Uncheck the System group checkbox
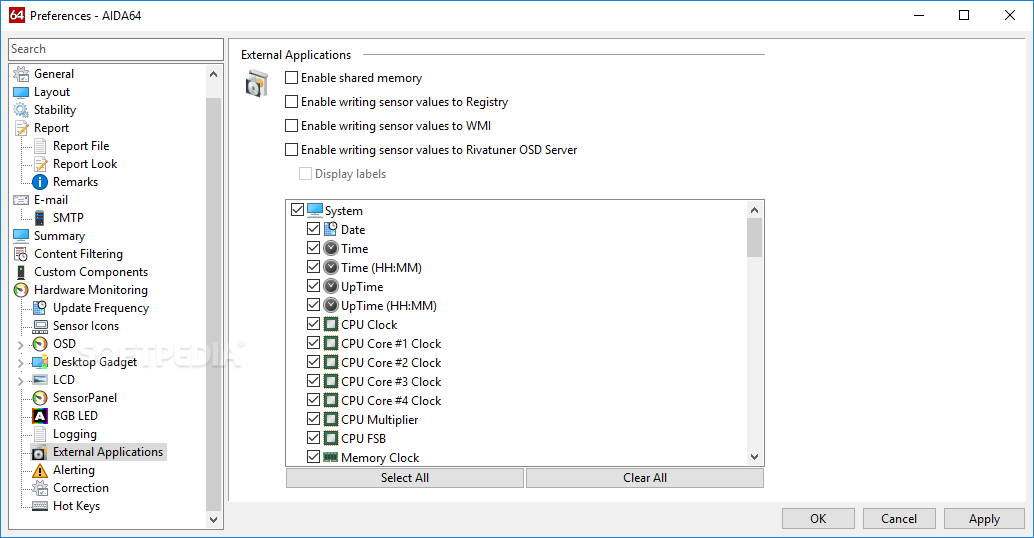This screenshot has width=1034, height=538. click(x=297, y=210)
